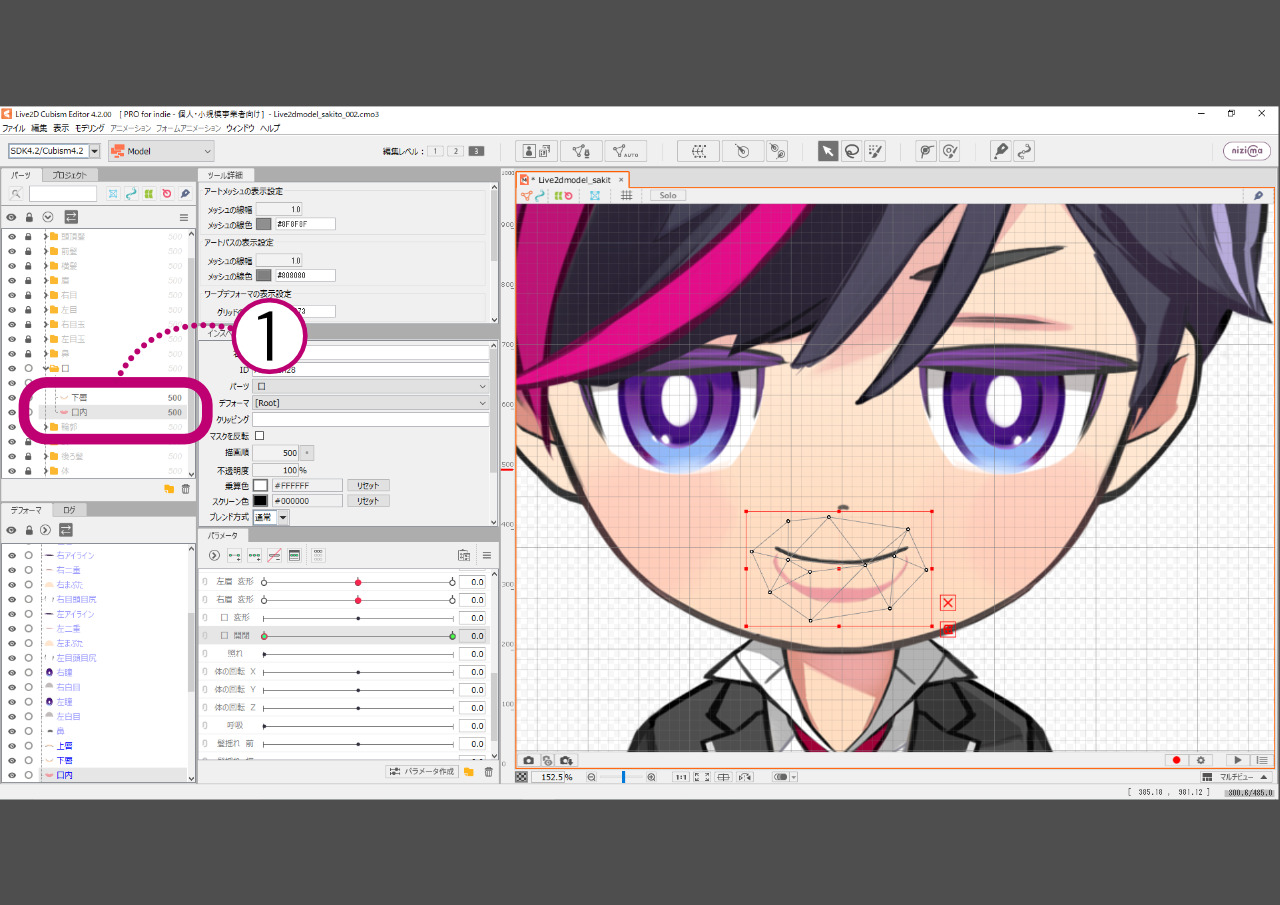Click the automatic mesh generator AUTO icon
The width and height of the screenshot is (1280, 905).
coord(625,151)
